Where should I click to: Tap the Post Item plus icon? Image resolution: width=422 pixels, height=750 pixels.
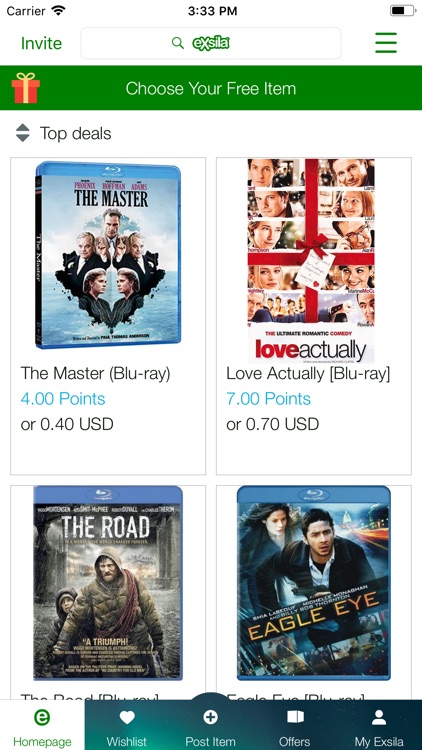pos(211,717)
